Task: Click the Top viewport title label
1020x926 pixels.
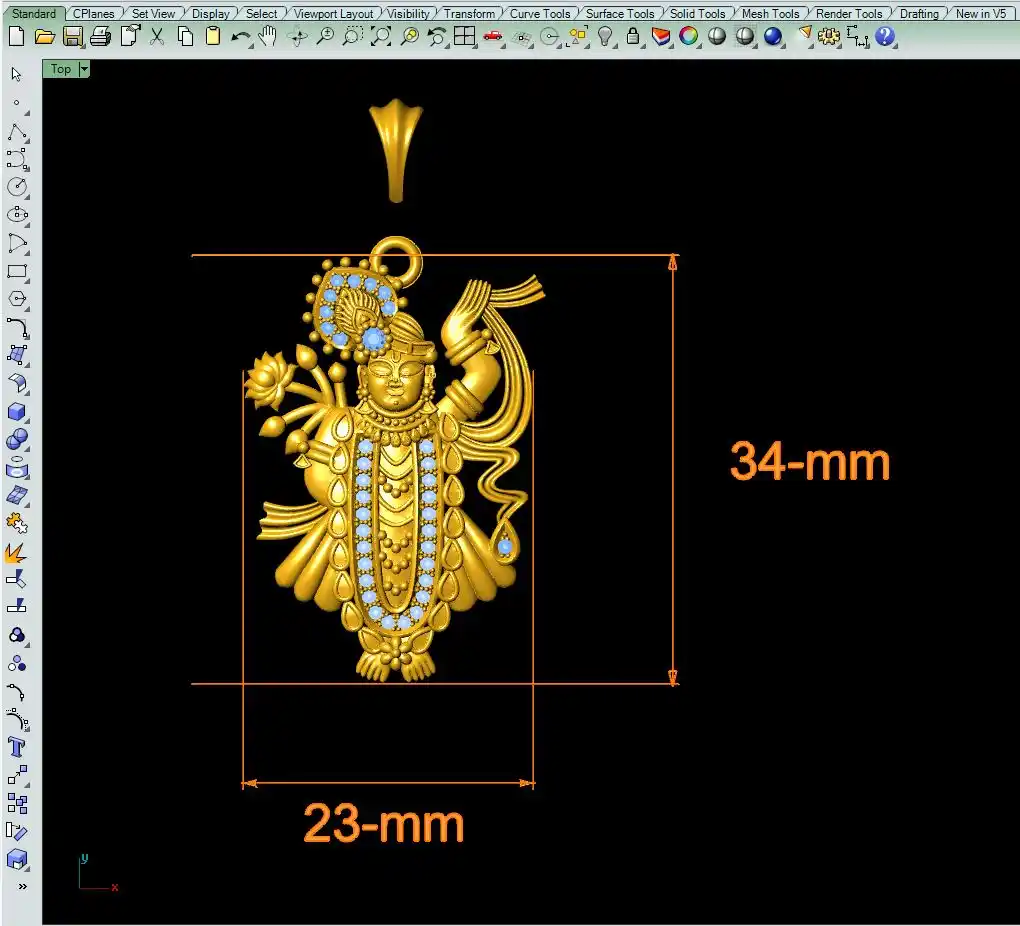Action: [x=61, y=69]
